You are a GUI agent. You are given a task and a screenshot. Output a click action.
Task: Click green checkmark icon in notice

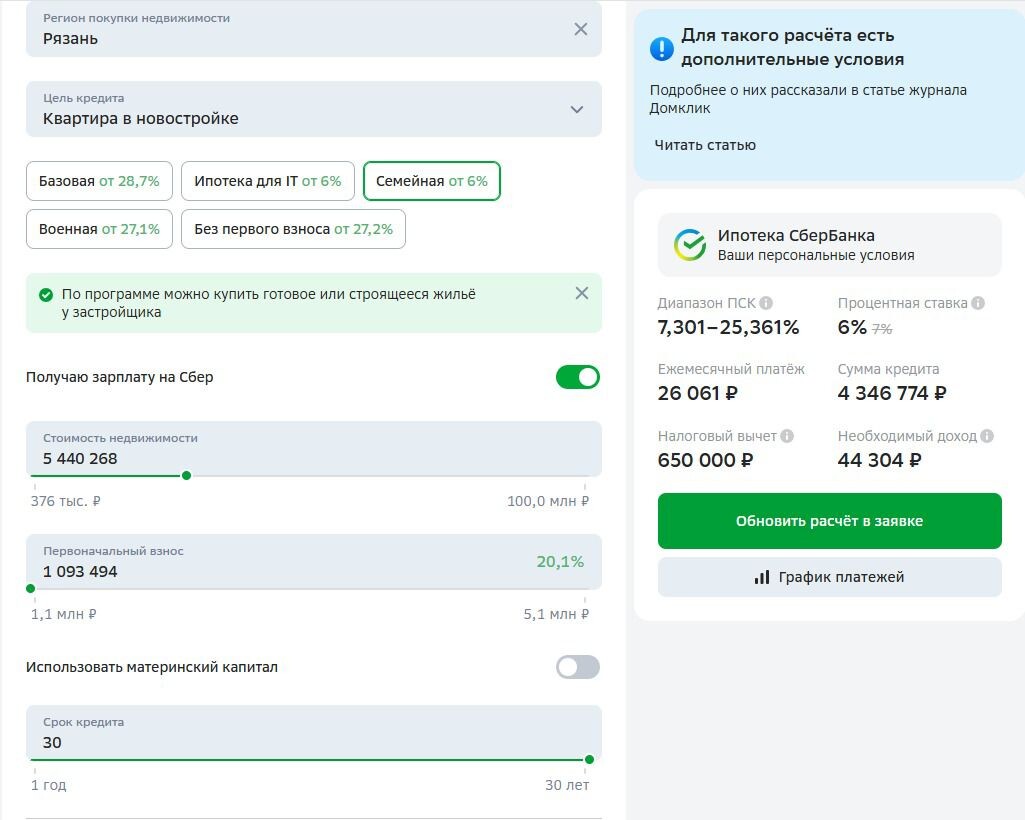(x=46, y=295)
